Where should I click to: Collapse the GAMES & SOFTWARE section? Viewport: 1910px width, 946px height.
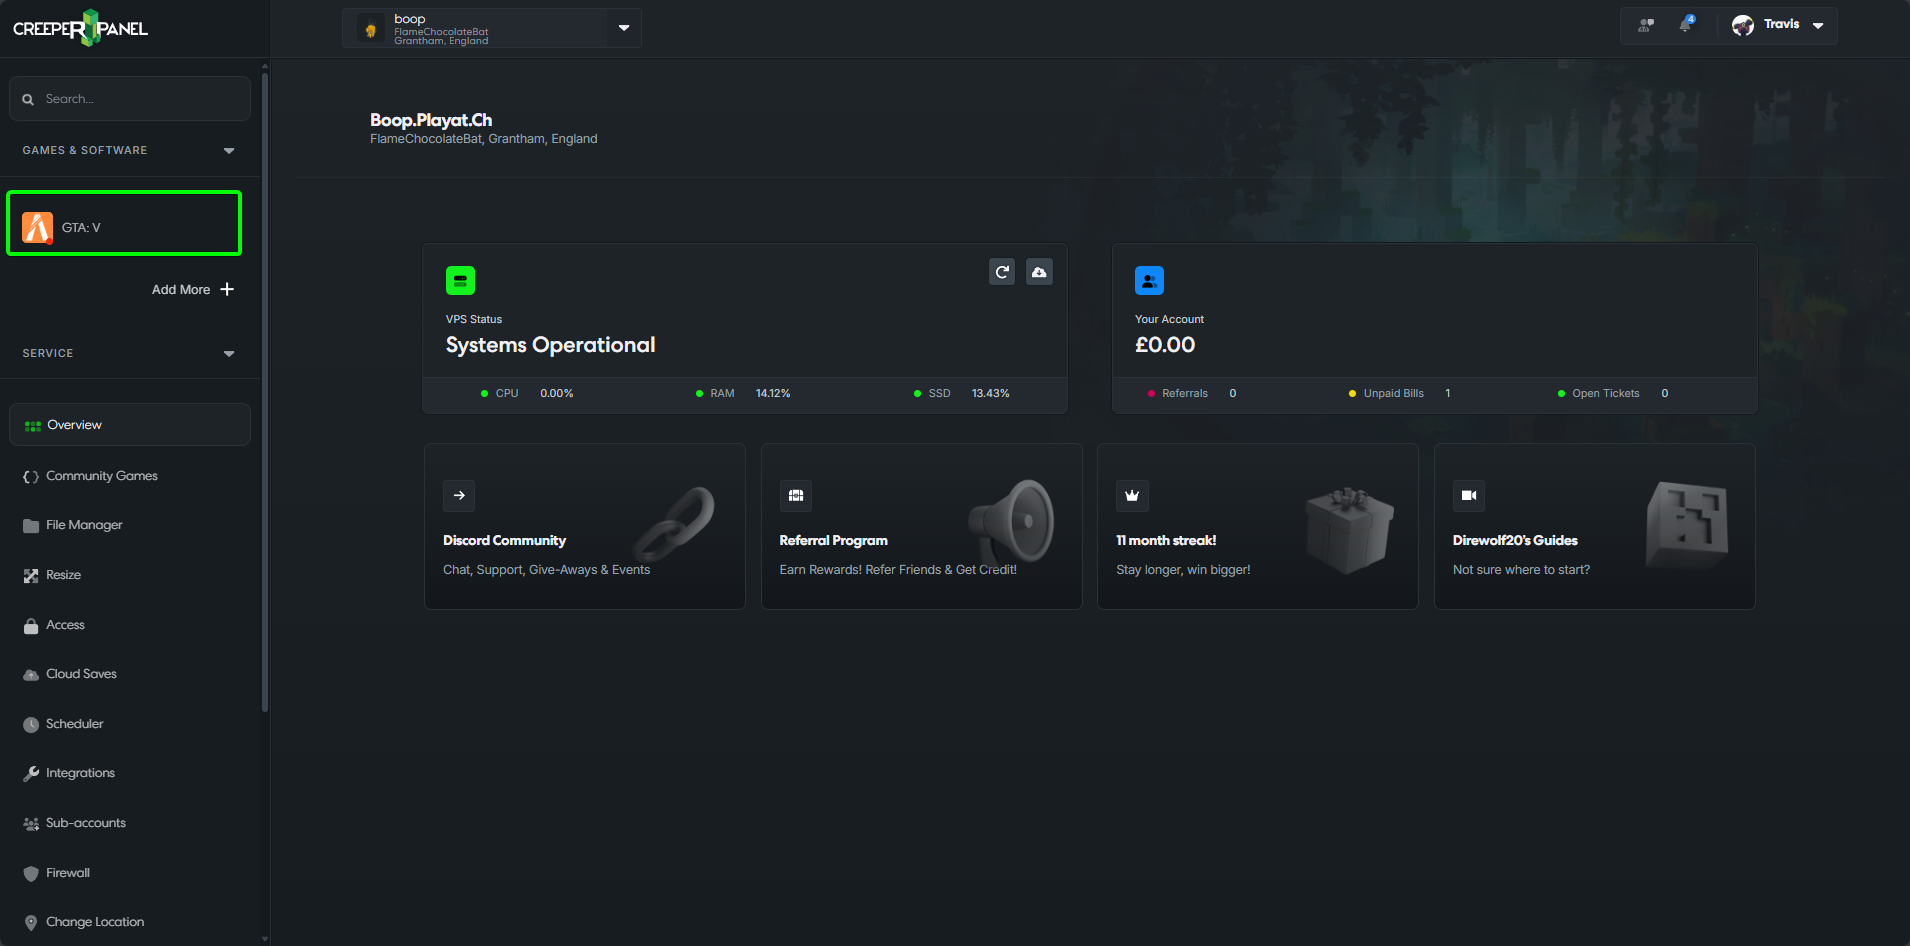(228, 150)
